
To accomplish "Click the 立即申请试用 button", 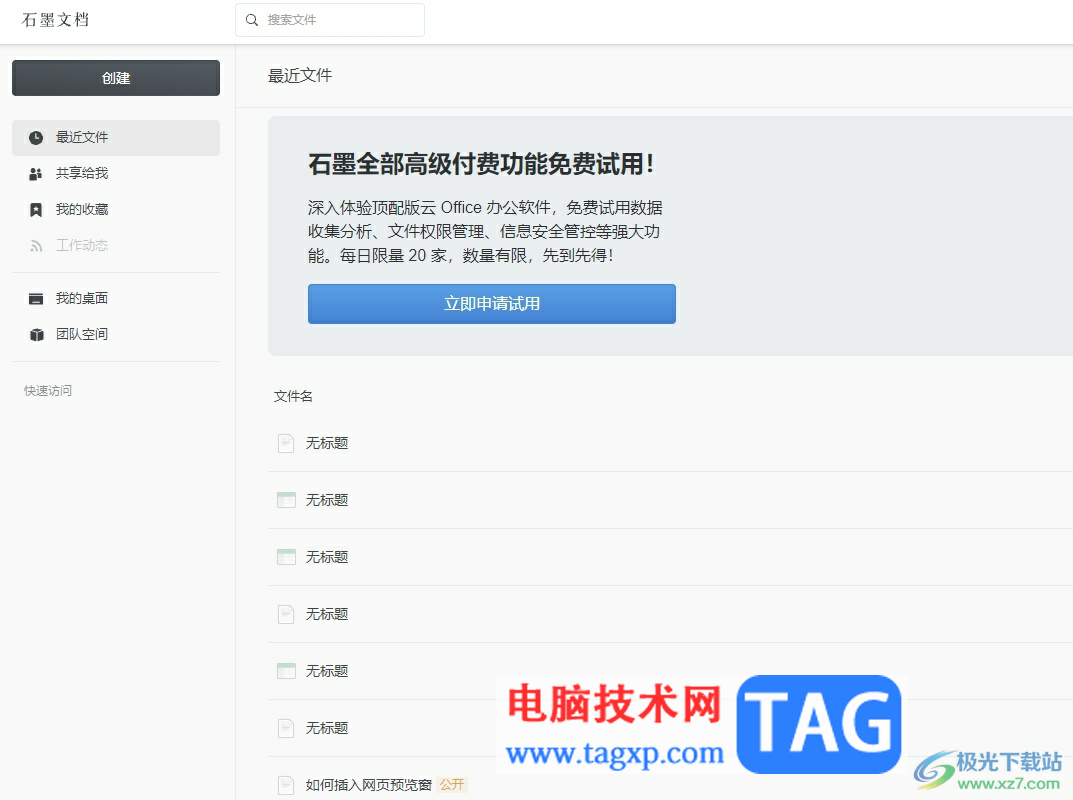I will pos(491,304).
